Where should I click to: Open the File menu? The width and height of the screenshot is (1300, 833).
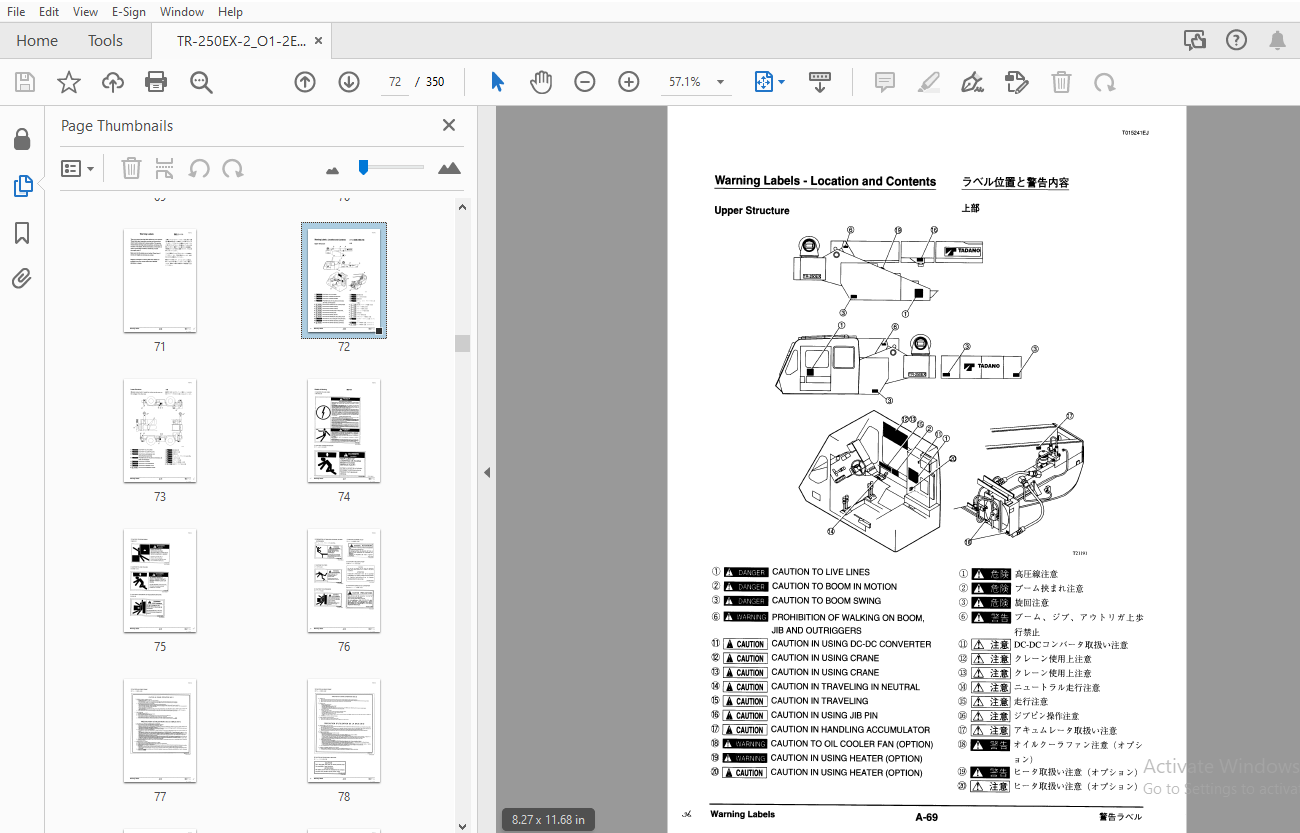[16, 12]
